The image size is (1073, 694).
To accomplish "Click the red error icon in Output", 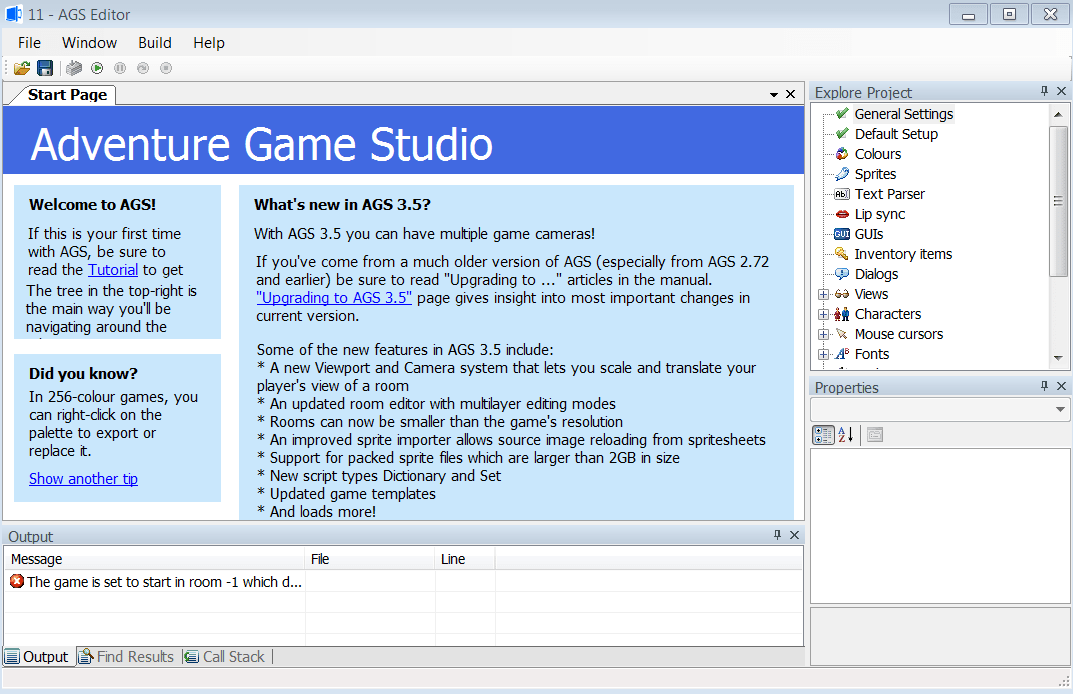I will tap(17, 581).
